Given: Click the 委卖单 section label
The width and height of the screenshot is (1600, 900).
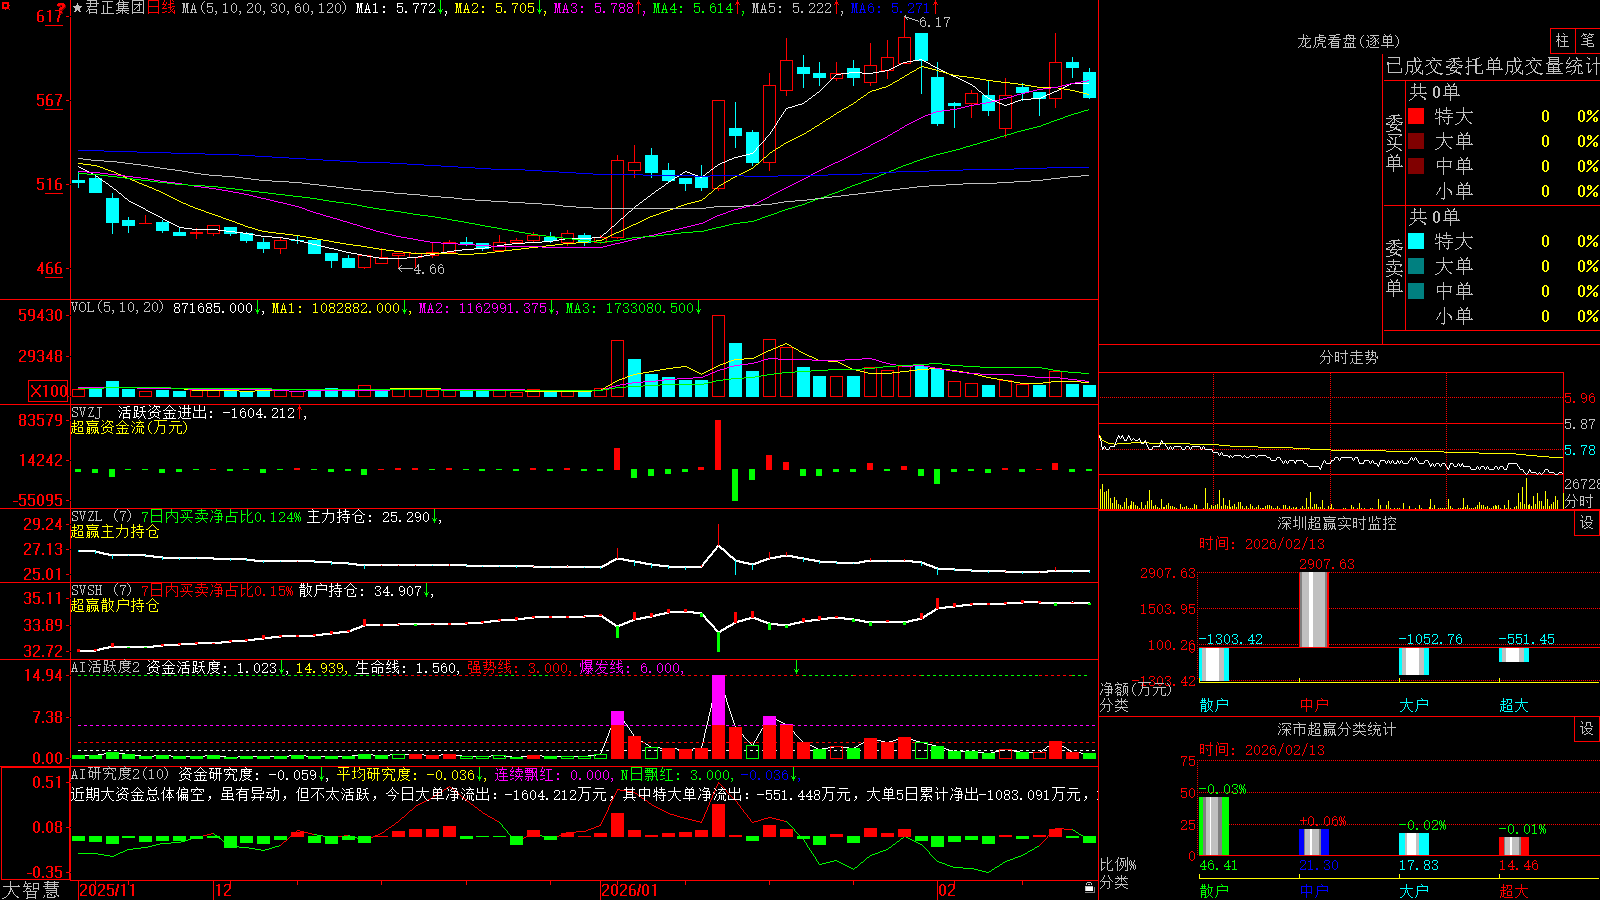Looking at the screenshot, I should [1394, 267].
